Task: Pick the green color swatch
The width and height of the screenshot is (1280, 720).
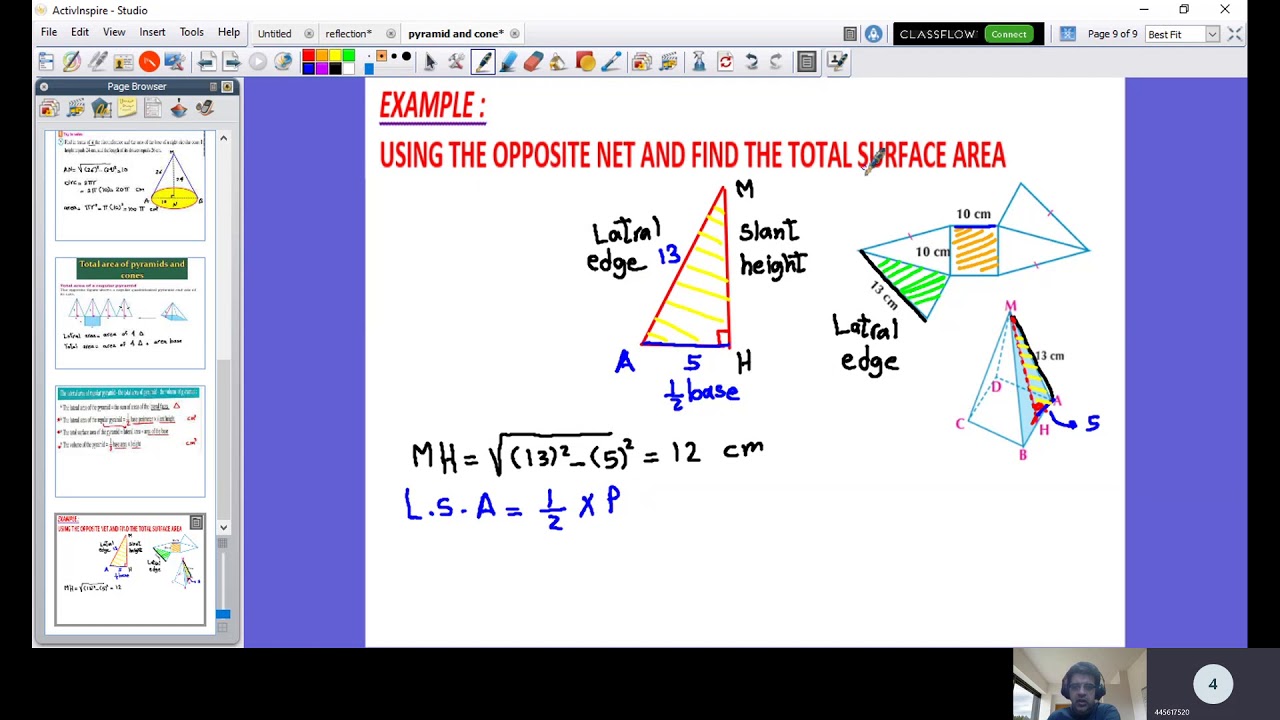Action: click(348, 56)
